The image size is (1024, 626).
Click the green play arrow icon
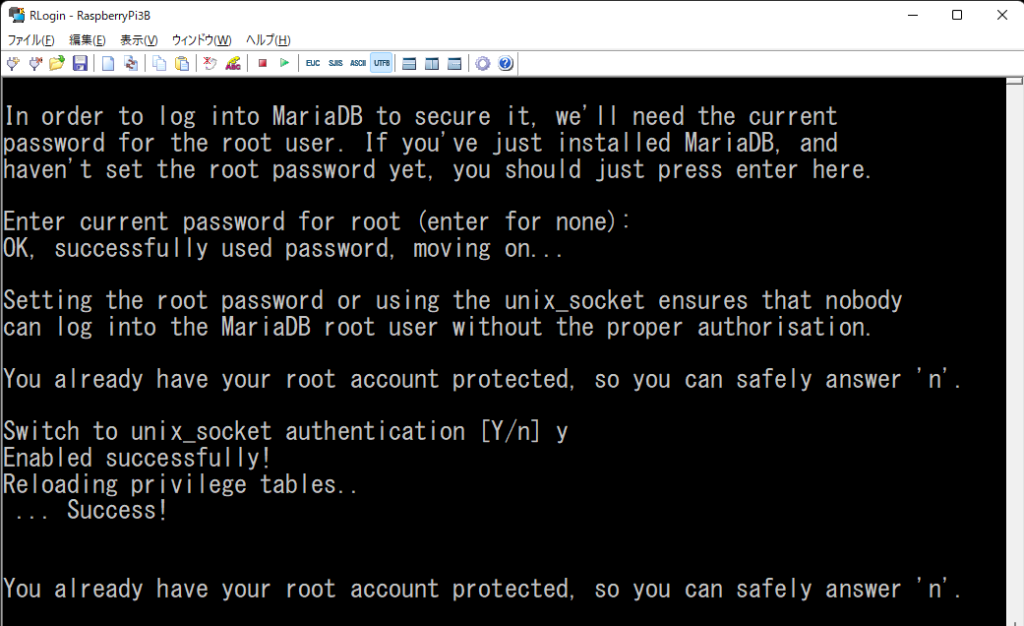(x=284, y=63)
